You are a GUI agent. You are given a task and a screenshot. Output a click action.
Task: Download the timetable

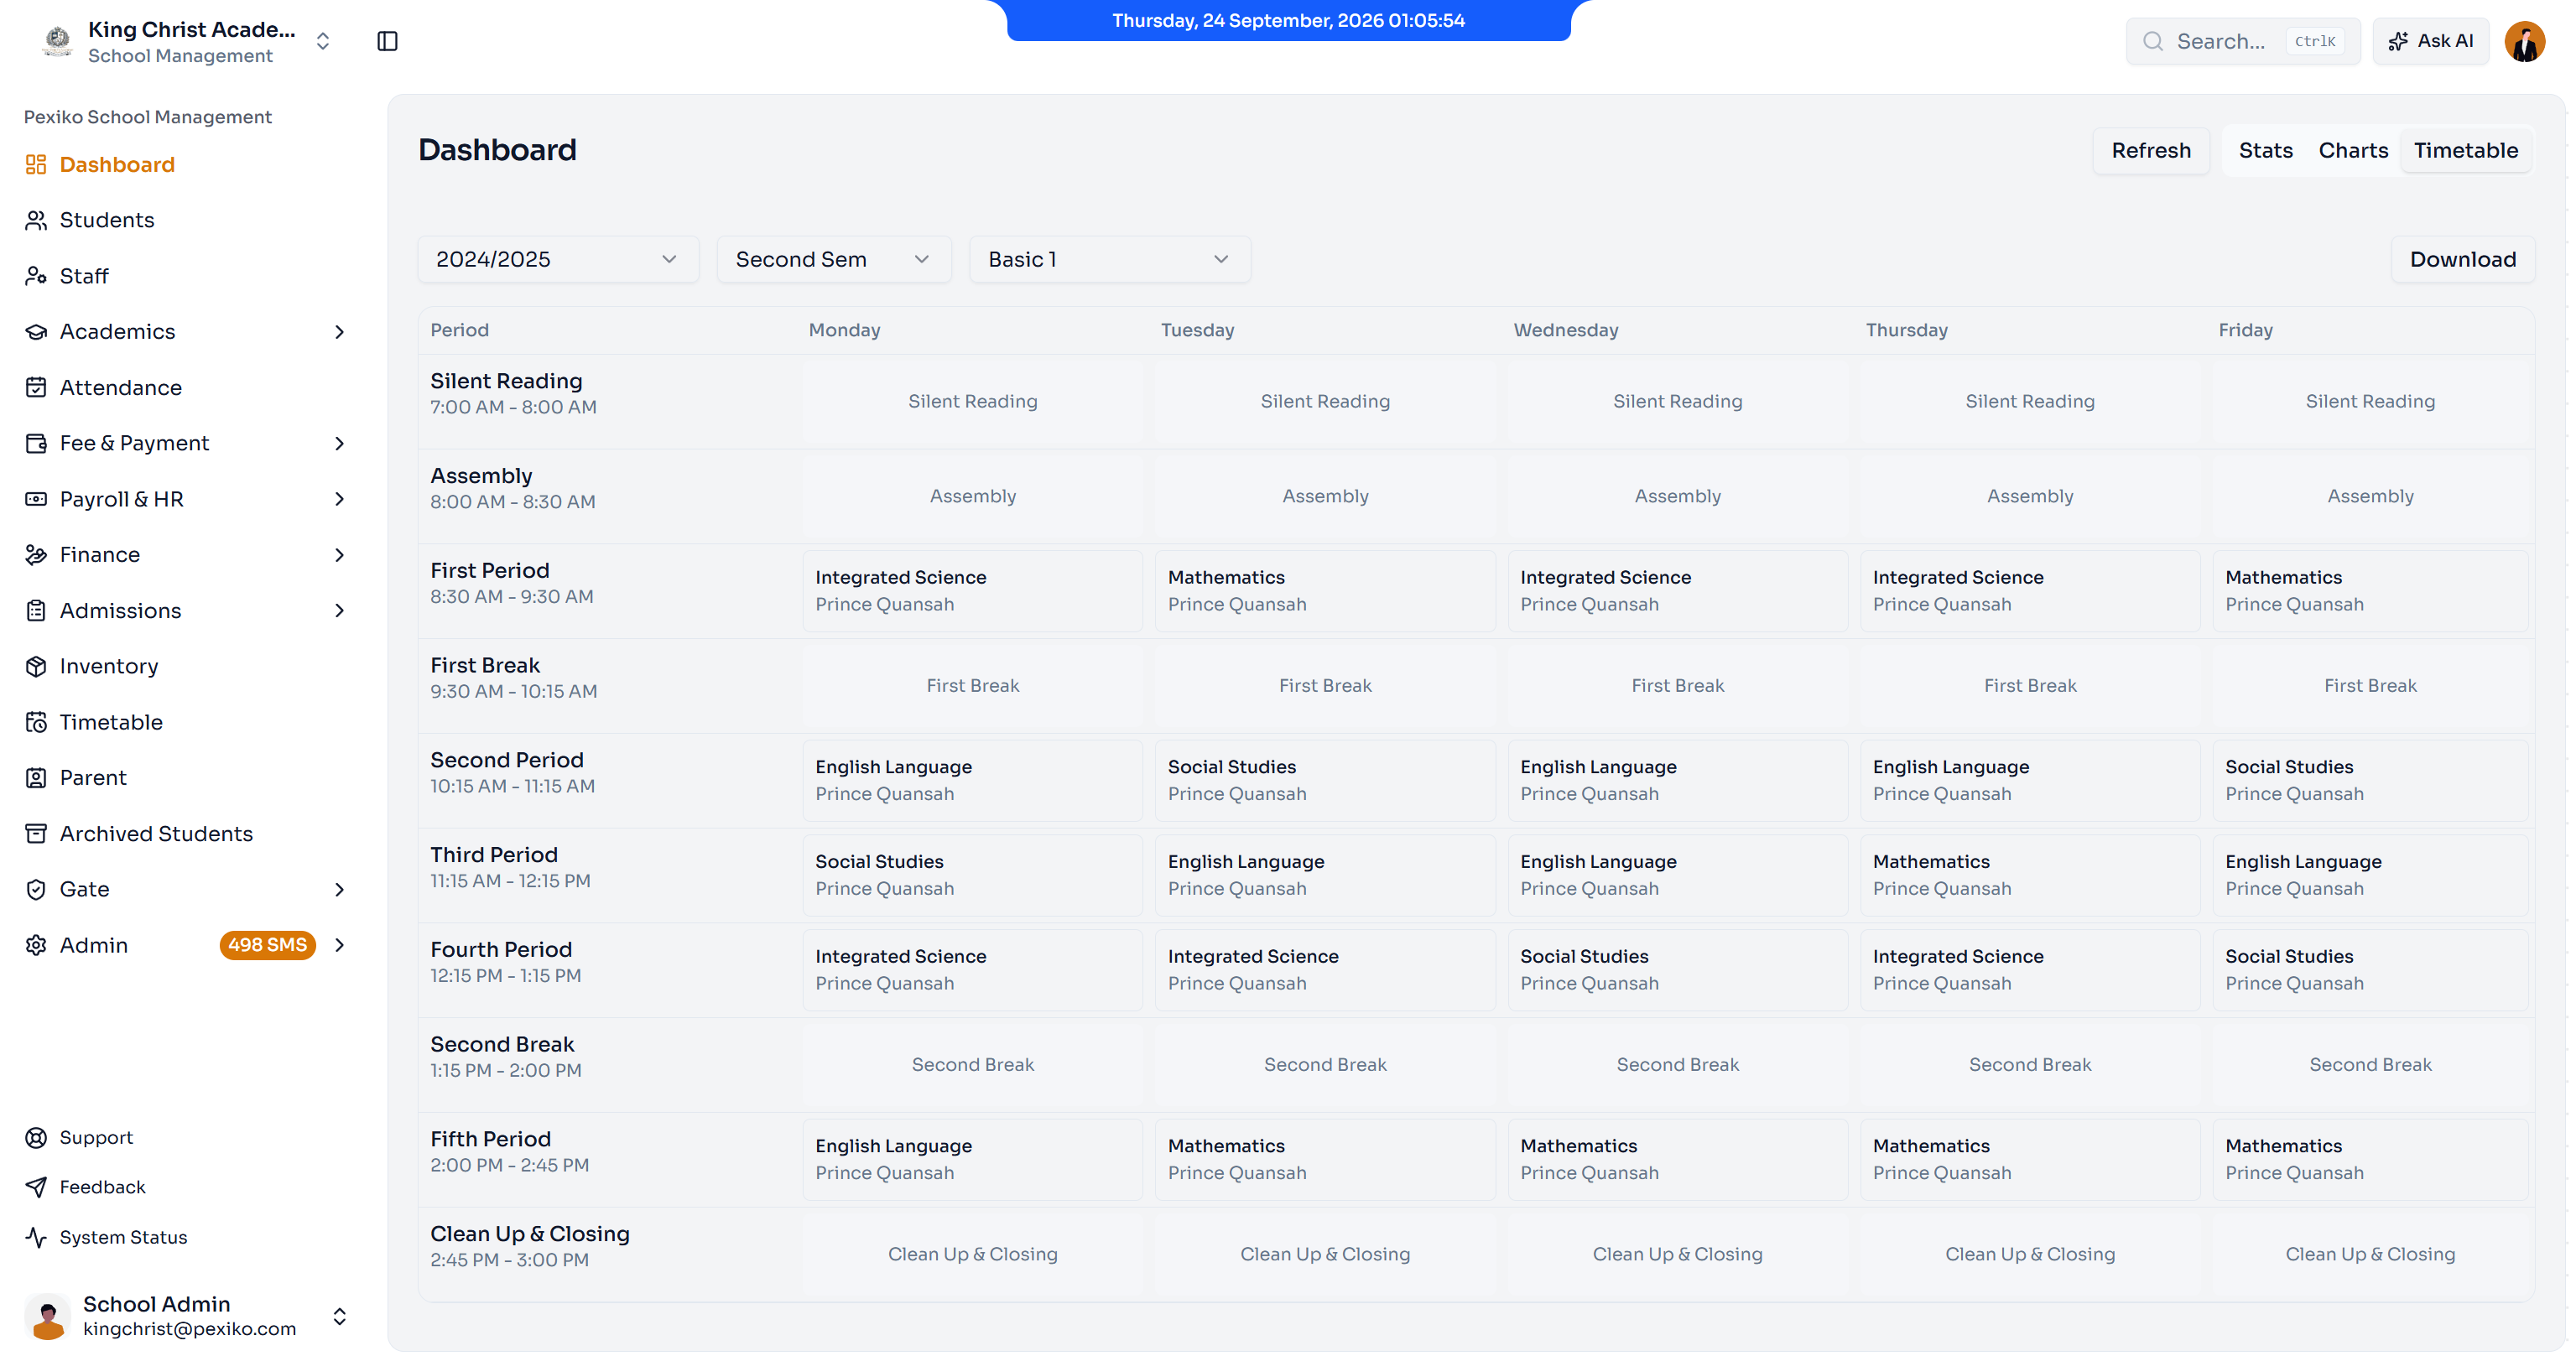coord(2462,259)
